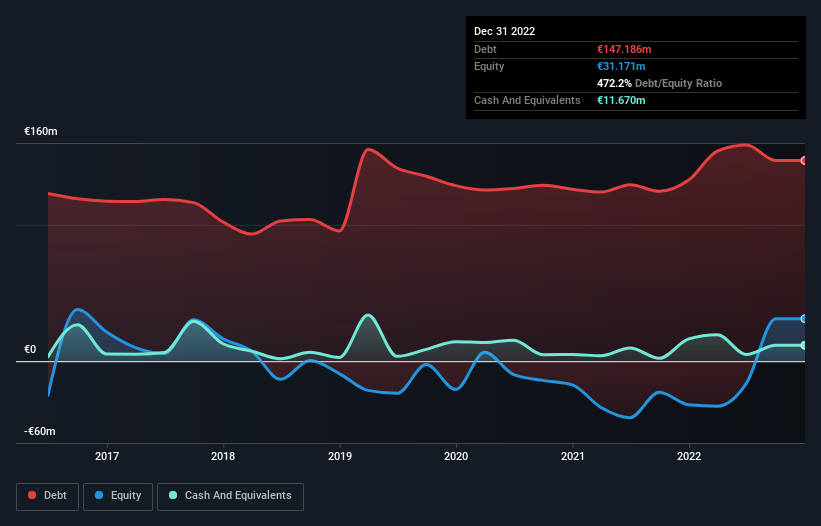Viewport: 821px width, 526px height.
Task: Click the 472.2% Debt/Equity Ratio text
Action: 659,83
